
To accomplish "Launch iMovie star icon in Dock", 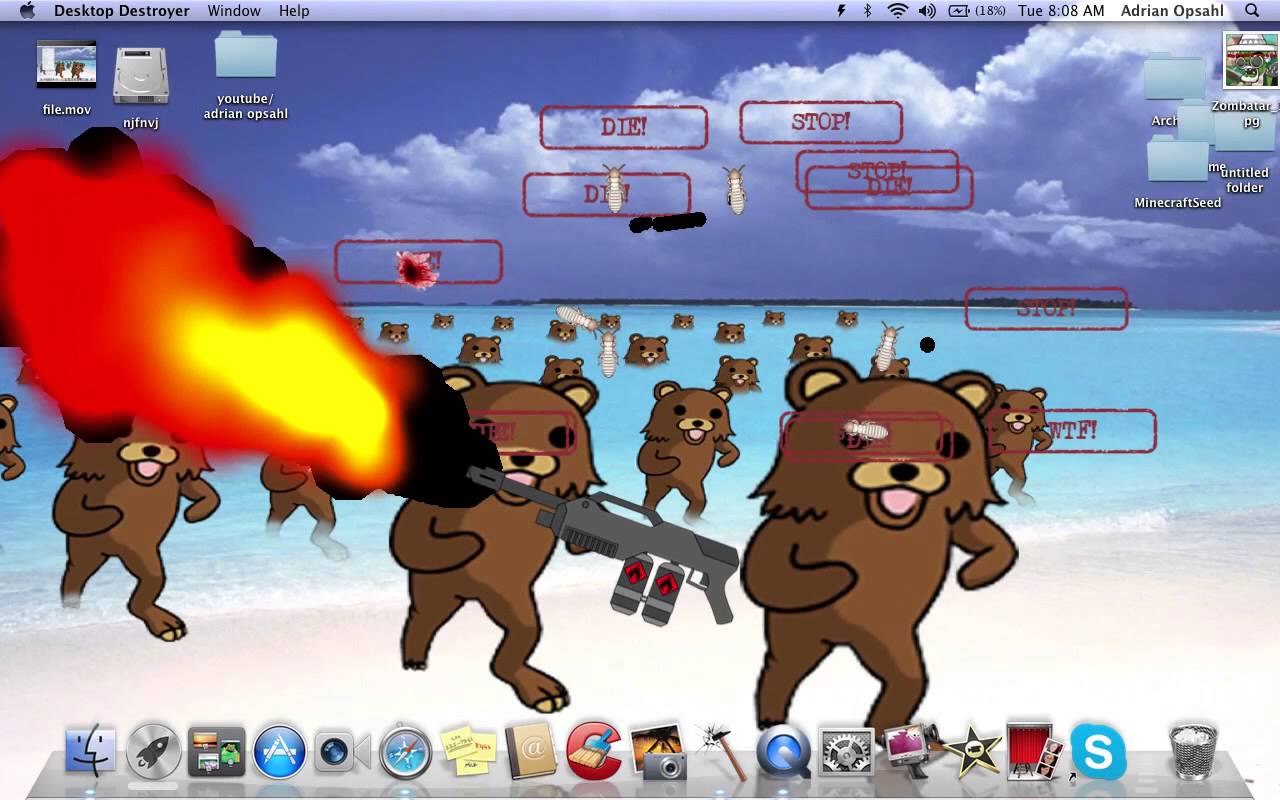I will [x=972, y=752].
